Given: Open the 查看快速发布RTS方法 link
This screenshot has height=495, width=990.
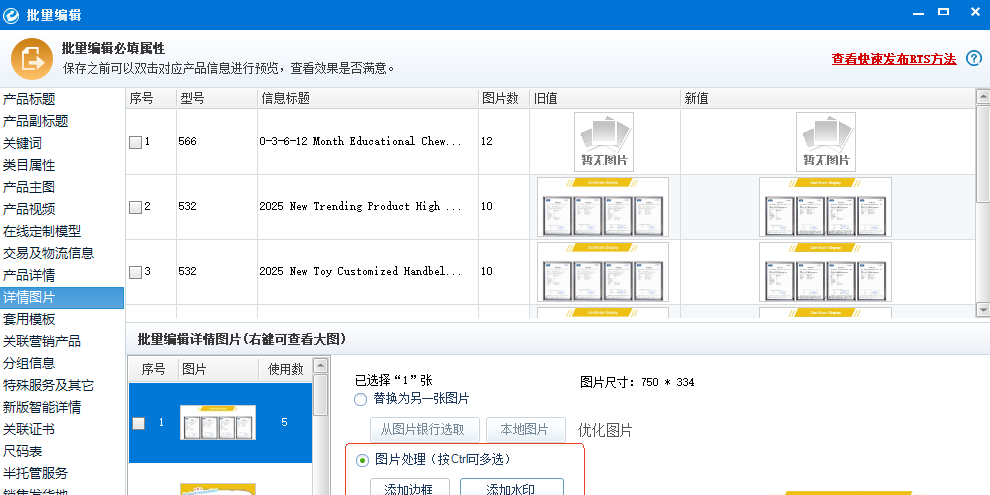Looking at the screenshot, I should point(893,59).
